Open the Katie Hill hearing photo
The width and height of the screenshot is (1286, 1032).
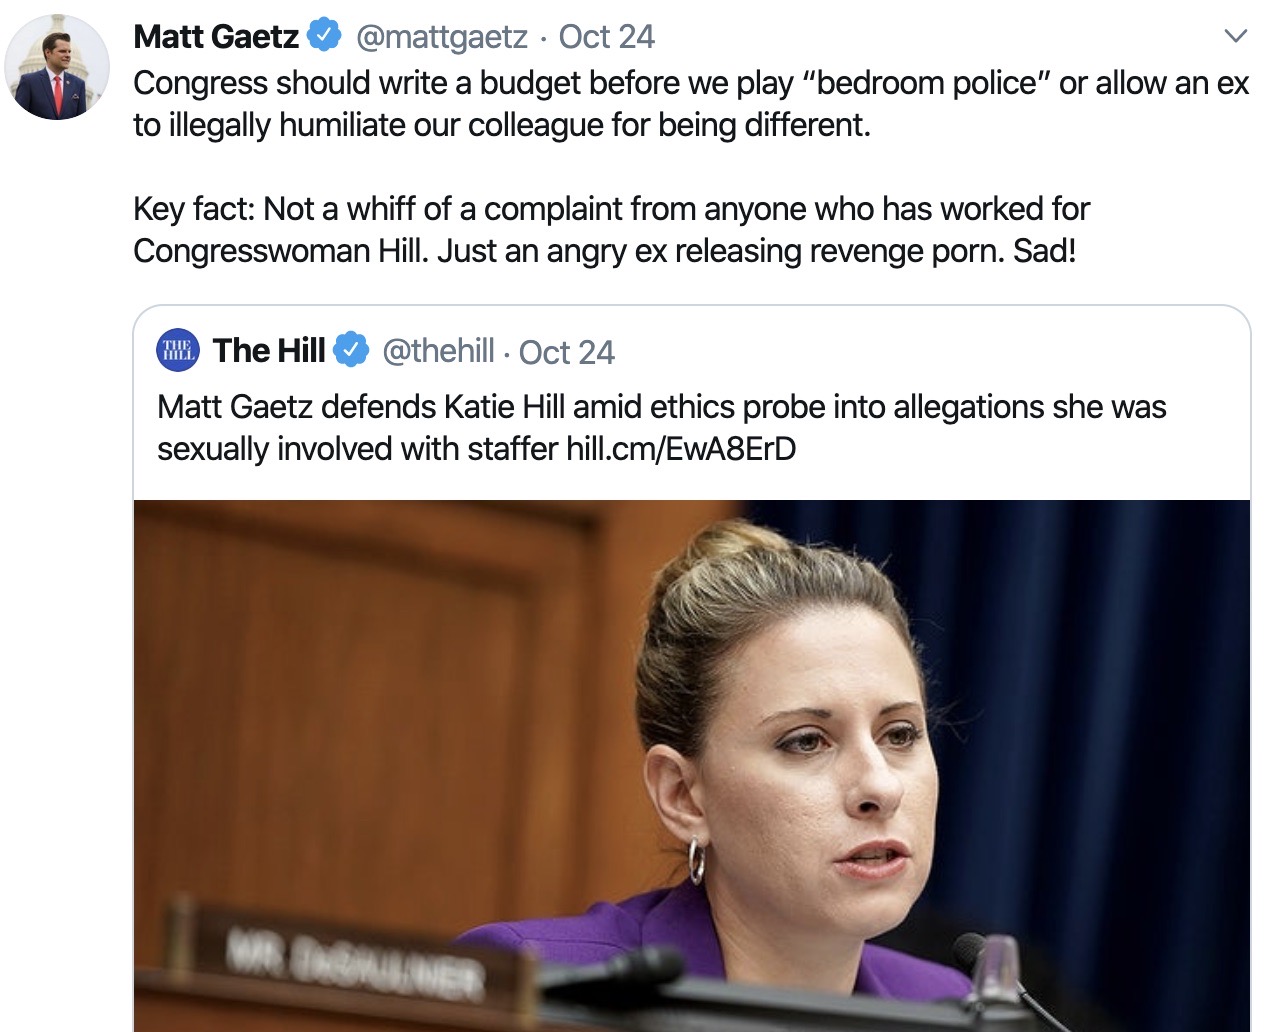[692, 765]
